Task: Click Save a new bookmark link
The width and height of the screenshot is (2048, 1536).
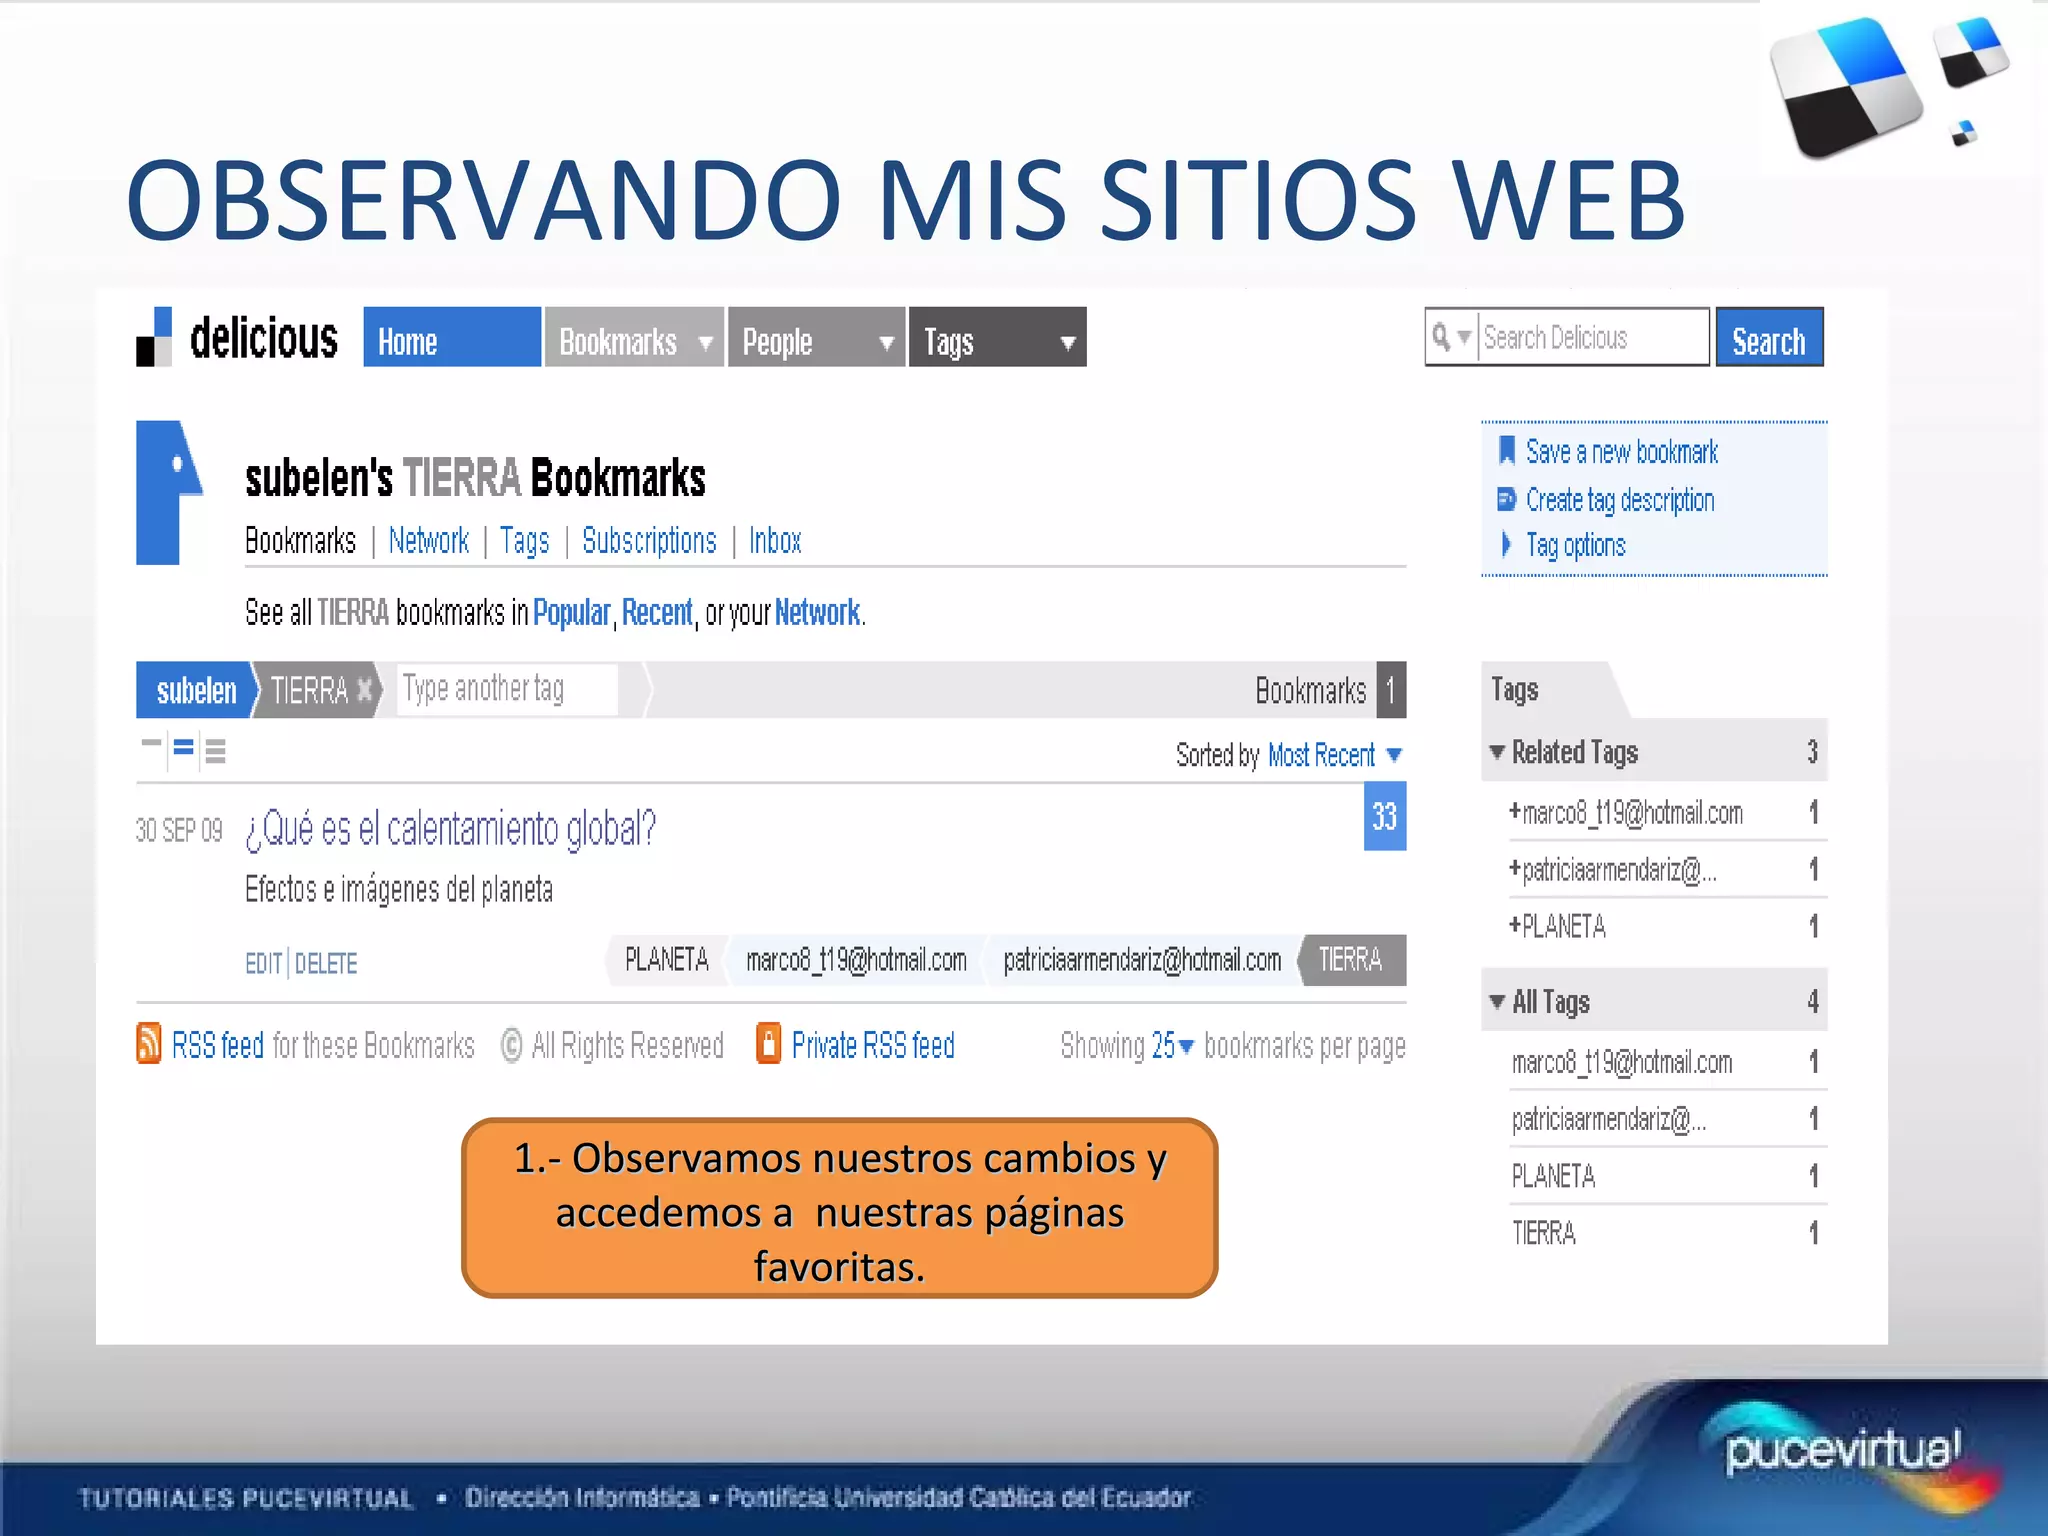Action: [1621, 452]
